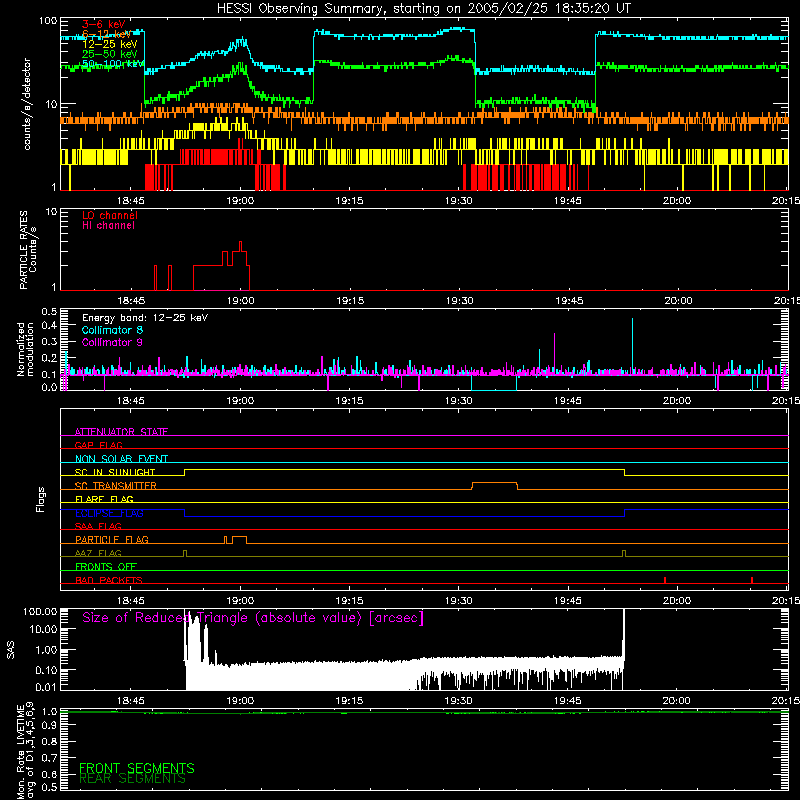Viewport: 800px width, 800px height.
Task: Click the tallest cyan Collimator 8 spike near 19:54
Action: [633, 345]
